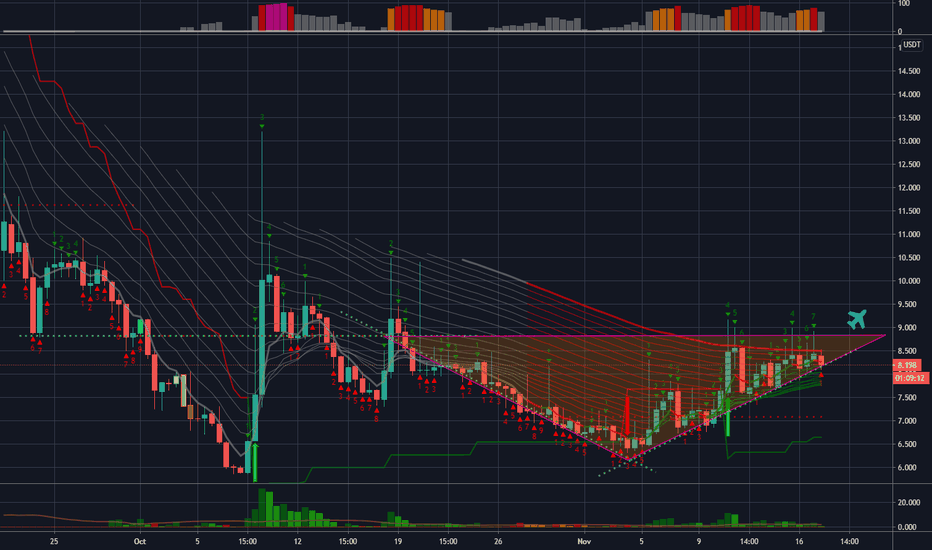Viewport: 932px width, 550px height.
Task: Click the 12 date label on the time axis
Action: coord(297,541)
